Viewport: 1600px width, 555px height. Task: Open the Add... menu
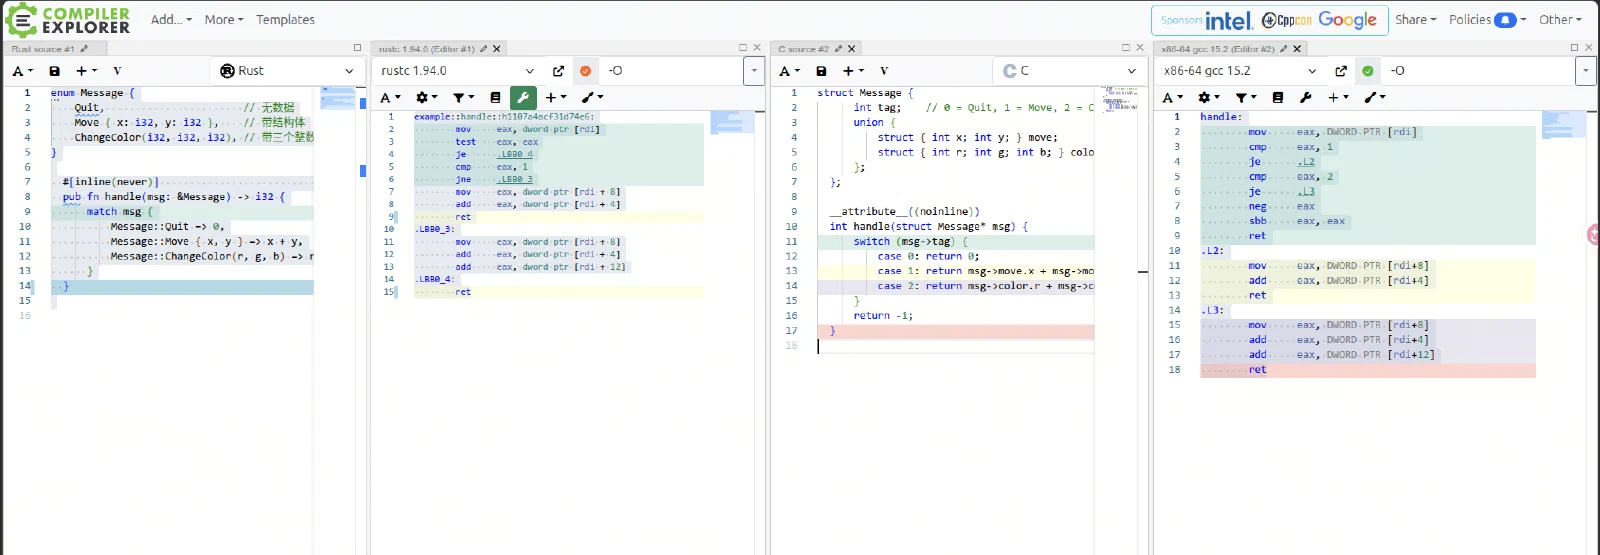[x=171, y=19]
